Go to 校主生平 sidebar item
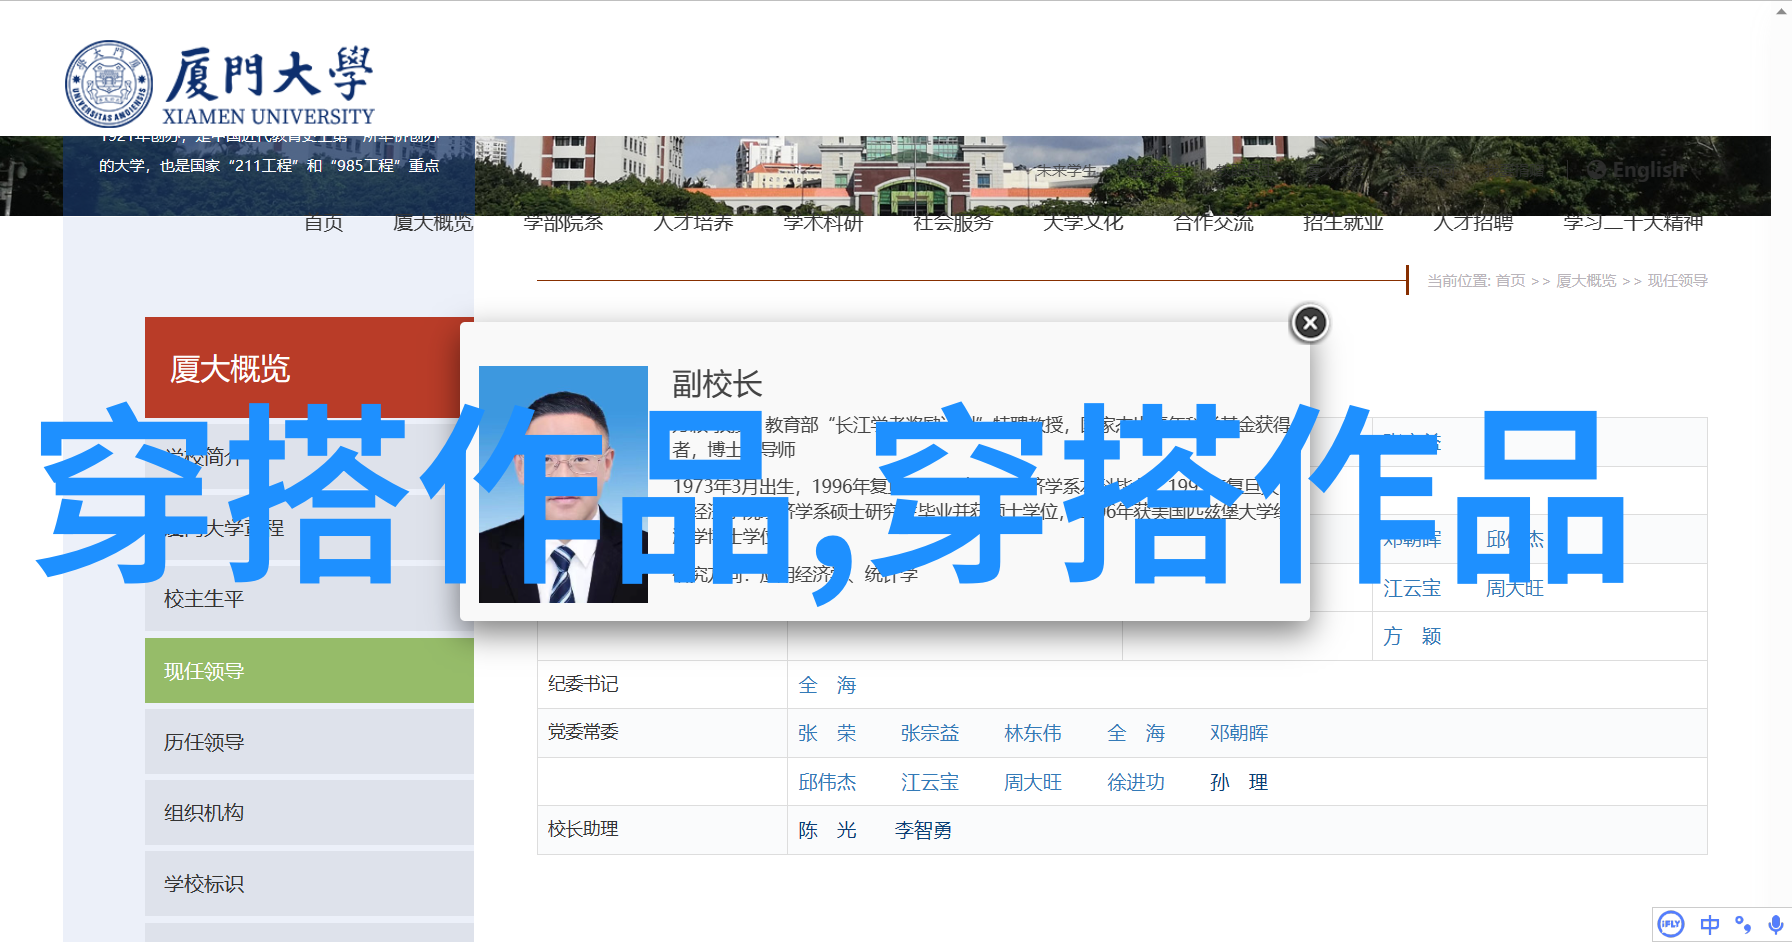 pyautogui.click(x=204, y=599)
